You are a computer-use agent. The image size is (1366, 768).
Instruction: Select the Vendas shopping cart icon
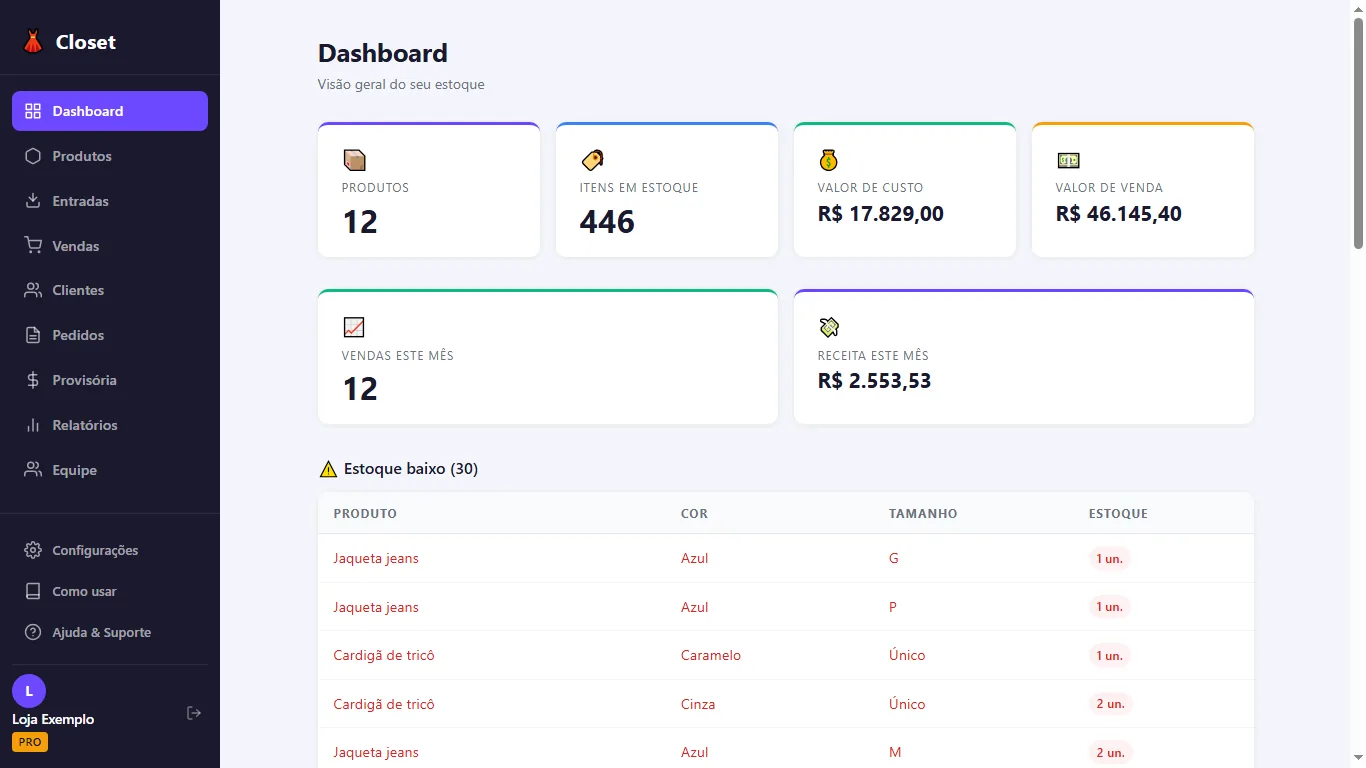tap(33, 246)
